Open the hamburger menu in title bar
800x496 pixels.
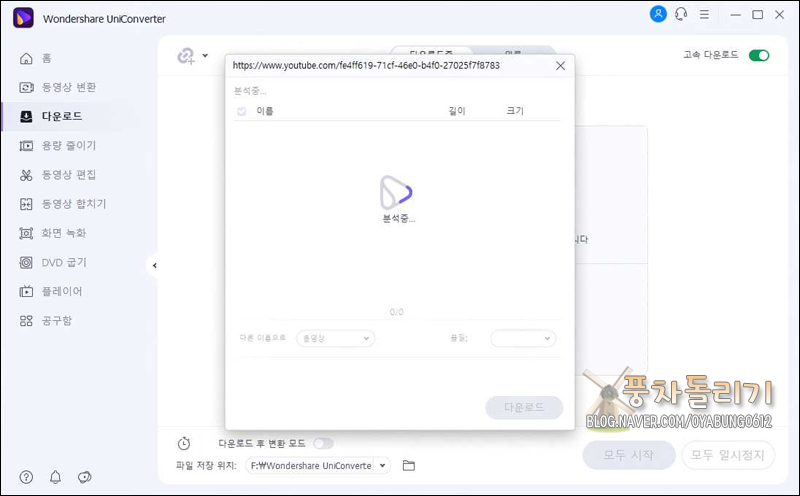pos(704,14)
